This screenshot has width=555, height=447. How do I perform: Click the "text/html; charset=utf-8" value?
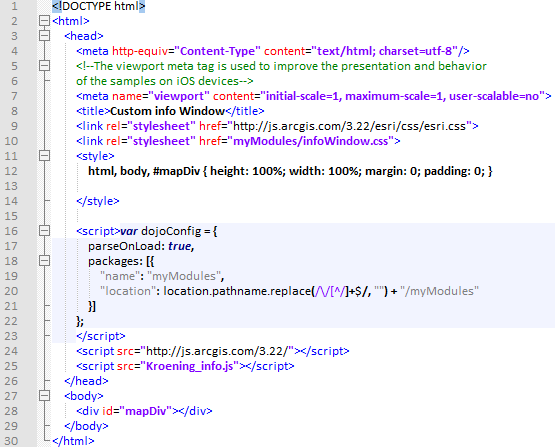tap(384, 51)
